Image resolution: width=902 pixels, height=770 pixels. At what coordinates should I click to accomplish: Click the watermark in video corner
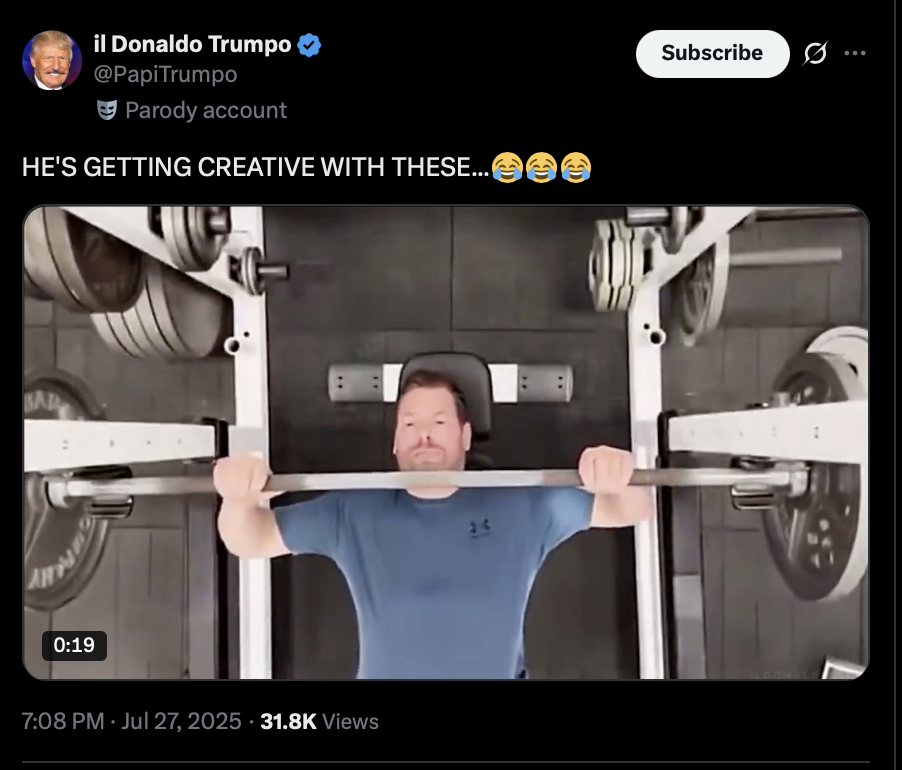coord(785,674)
